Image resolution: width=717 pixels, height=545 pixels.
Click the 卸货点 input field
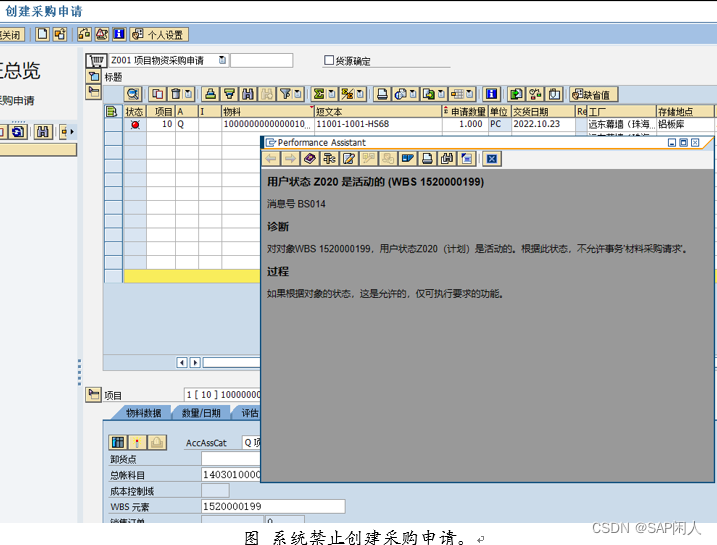[231, 459]
